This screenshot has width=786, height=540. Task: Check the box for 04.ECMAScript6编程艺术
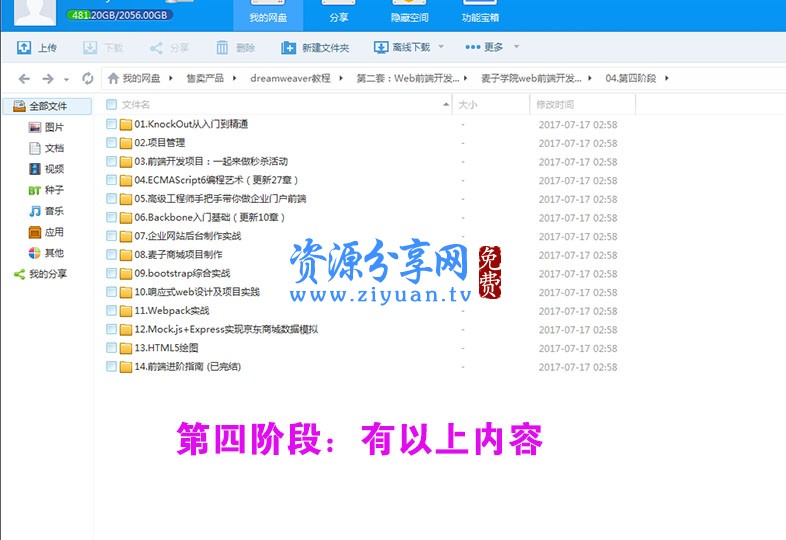[x=111, y=180]
